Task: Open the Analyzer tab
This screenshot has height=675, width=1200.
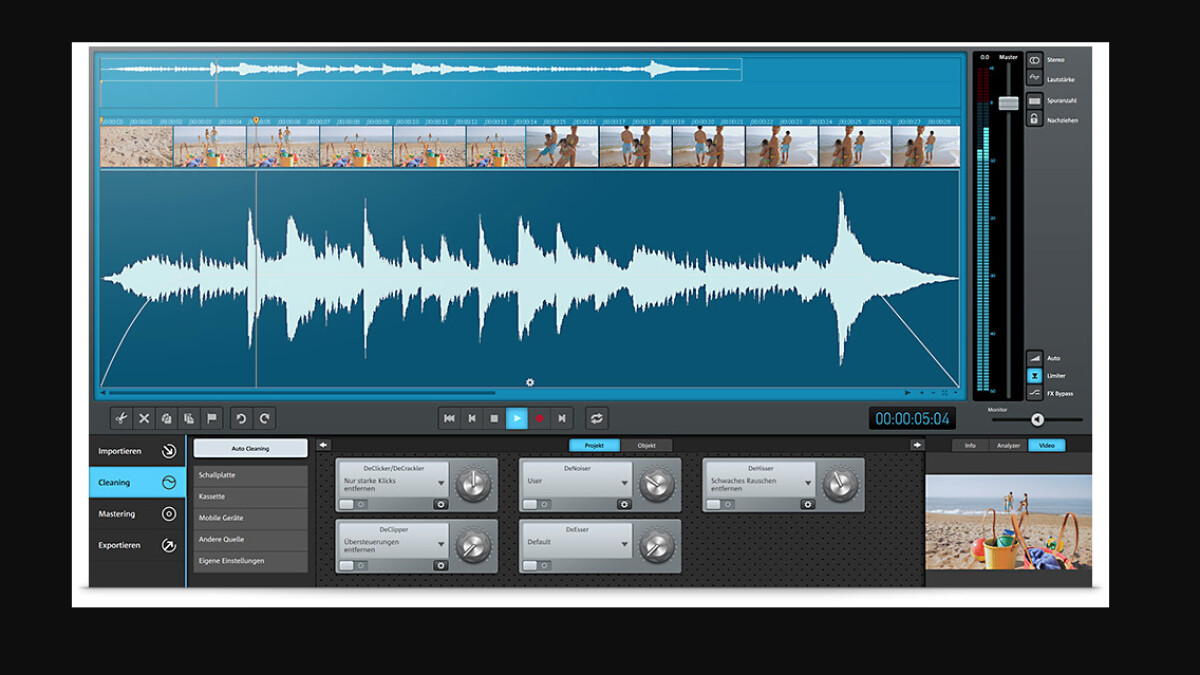Action: (1008, 445)
